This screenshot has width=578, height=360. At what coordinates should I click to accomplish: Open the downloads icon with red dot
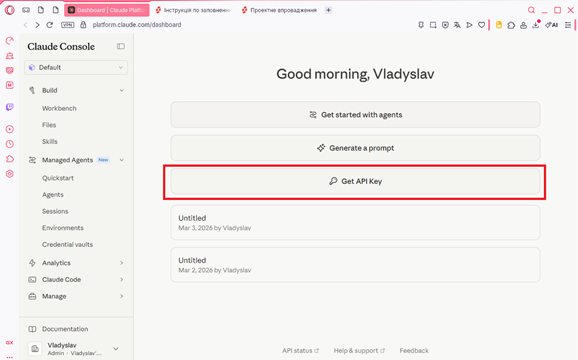pyautogui.click(x=536, y=25)
